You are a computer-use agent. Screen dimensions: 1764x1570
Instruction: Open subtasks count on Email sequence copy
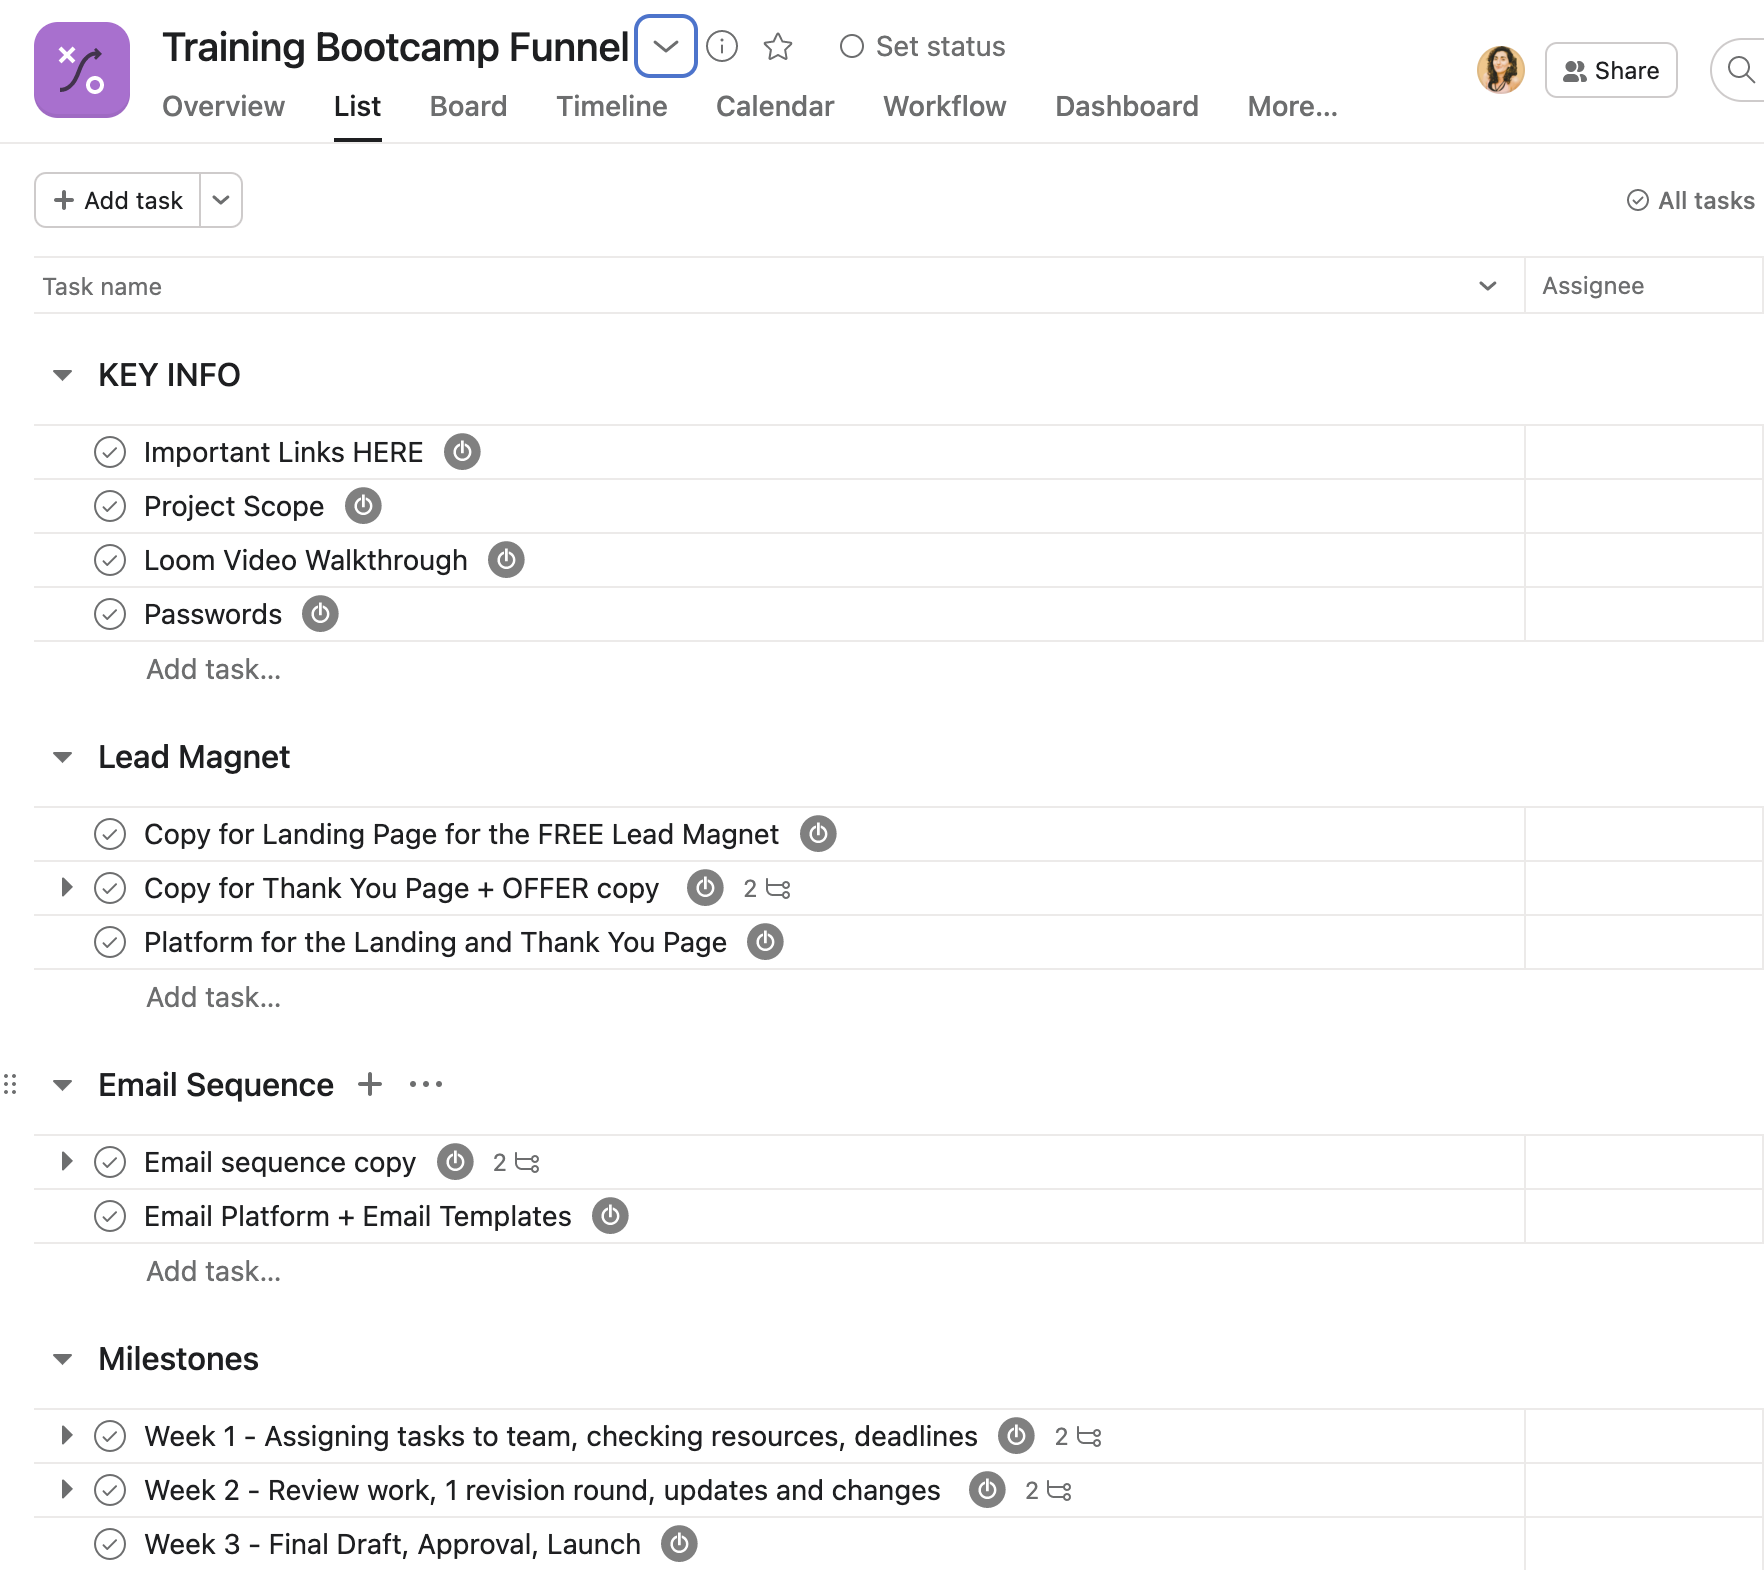[x=516, y=1162]
